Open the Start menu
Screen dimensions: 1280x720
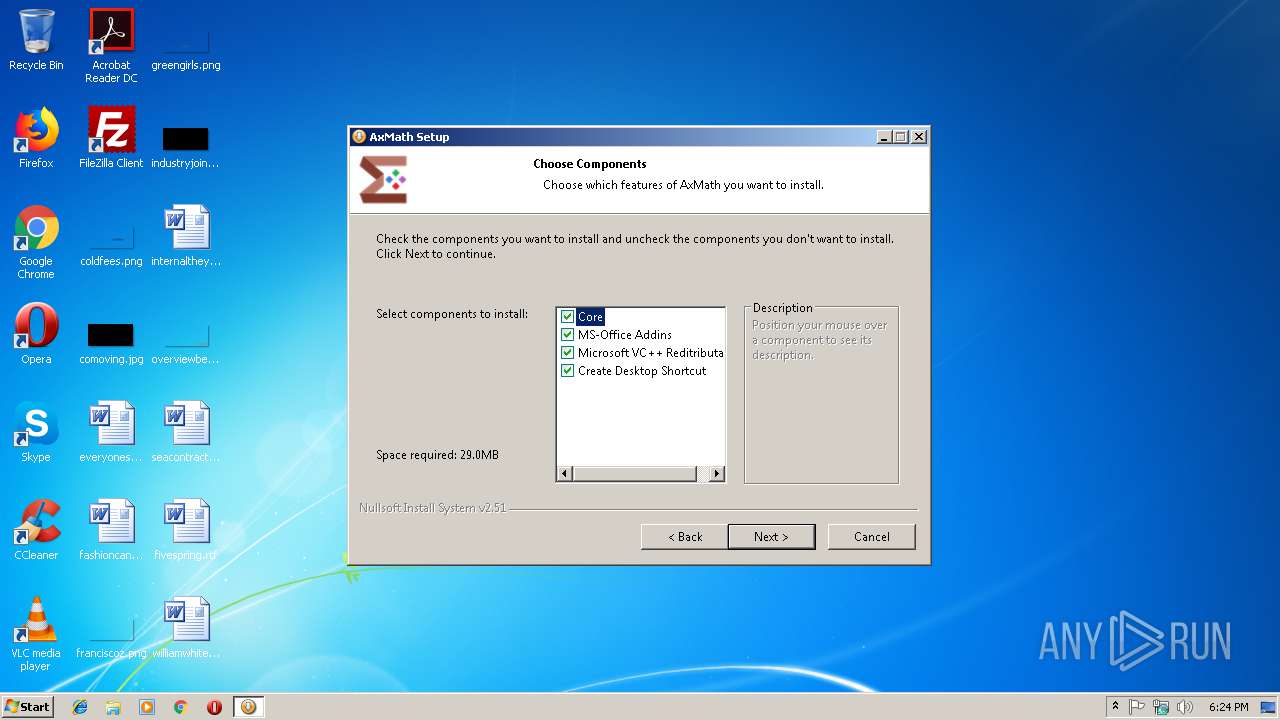[28, 707]
